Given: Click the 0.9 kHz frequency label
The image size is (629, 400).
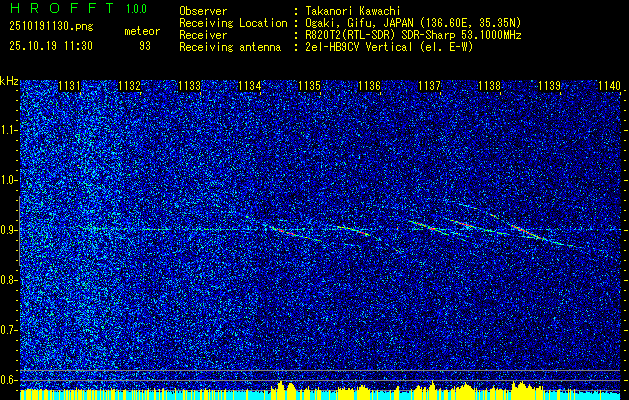Looking at the screenshot, I should pyautogui.click(x=8, y=230).
